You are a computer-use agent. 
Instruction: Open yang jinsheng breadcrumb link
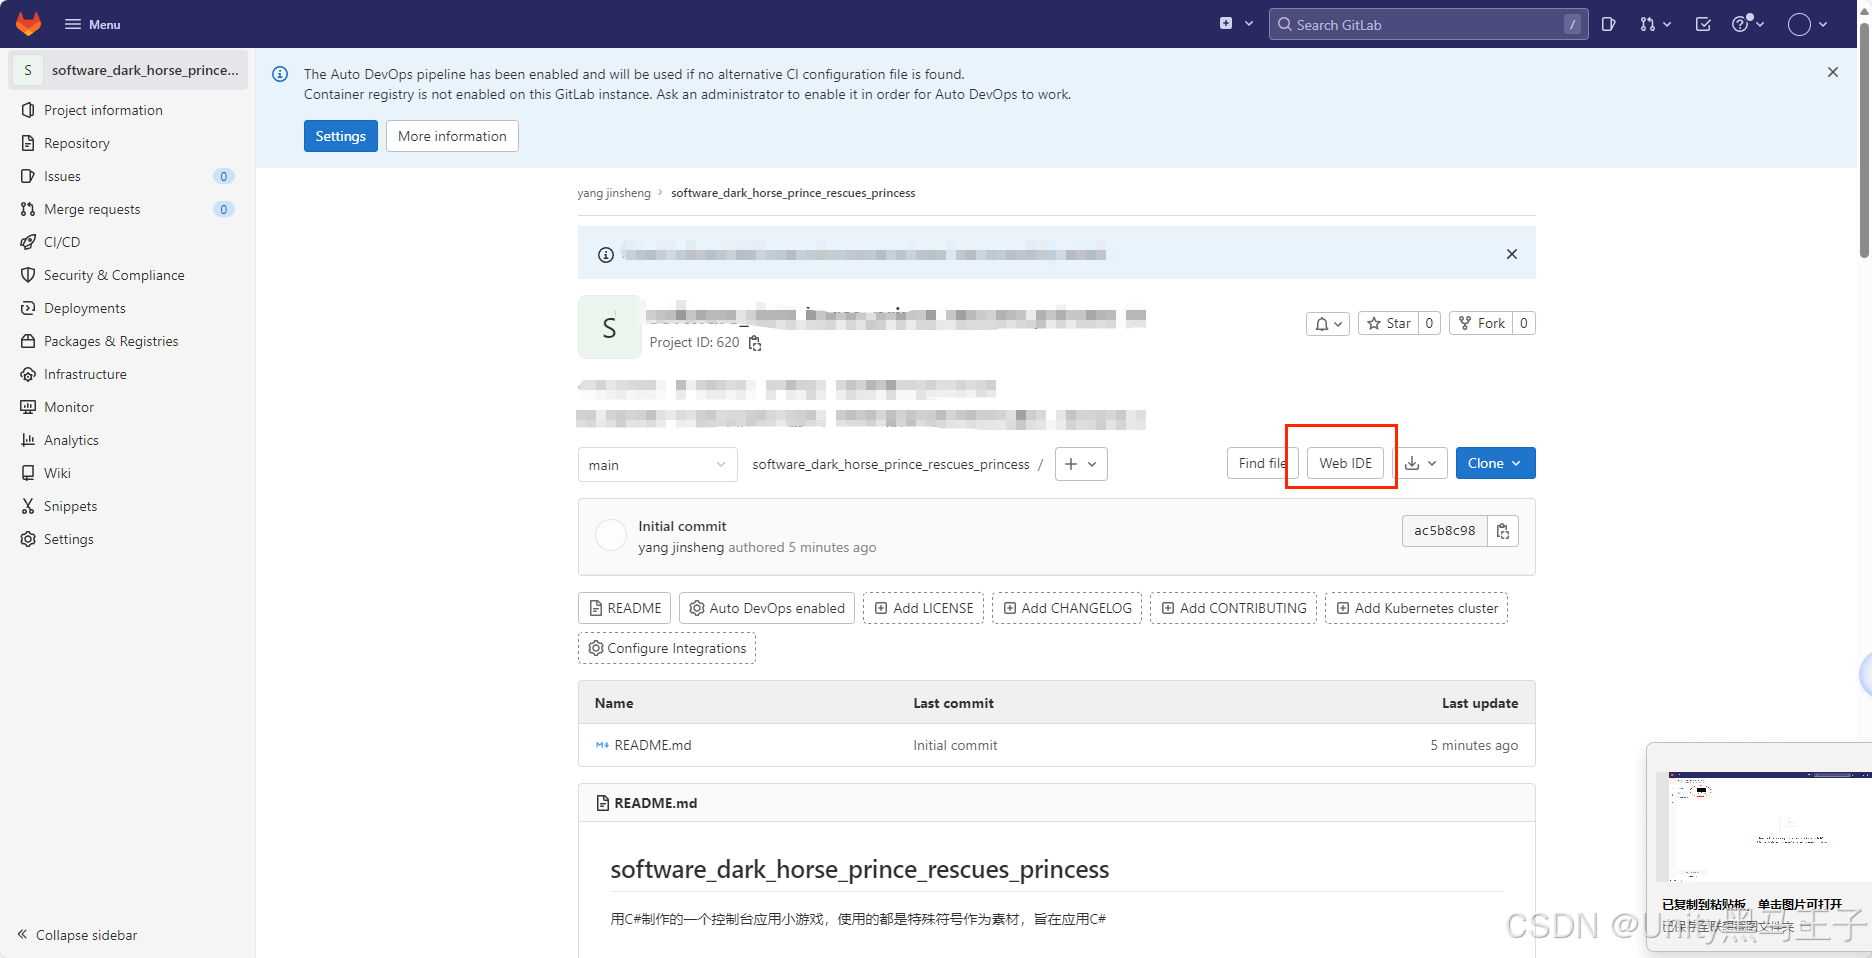point(614,193)
